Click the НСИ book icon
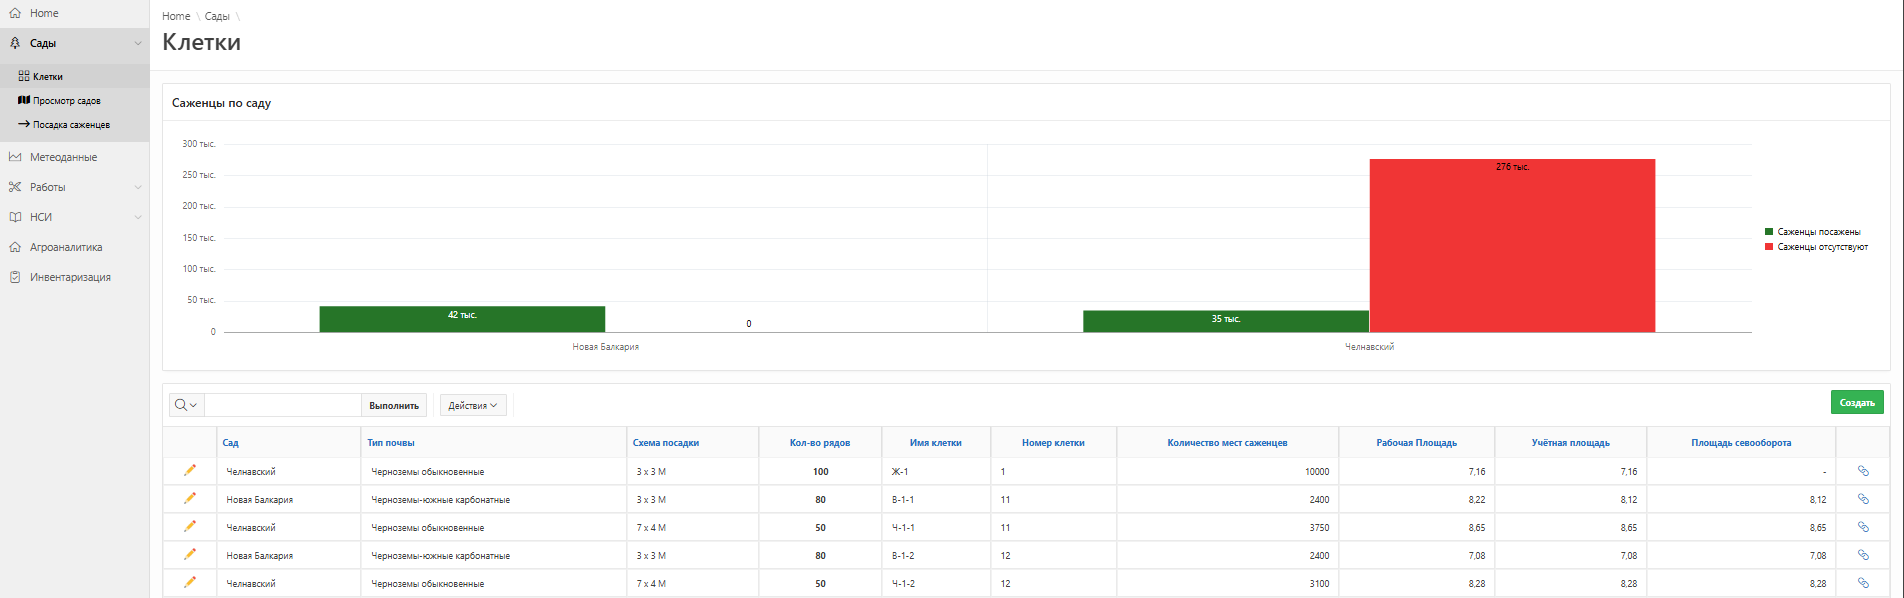The image size is (1904, 598). point(15,217)
